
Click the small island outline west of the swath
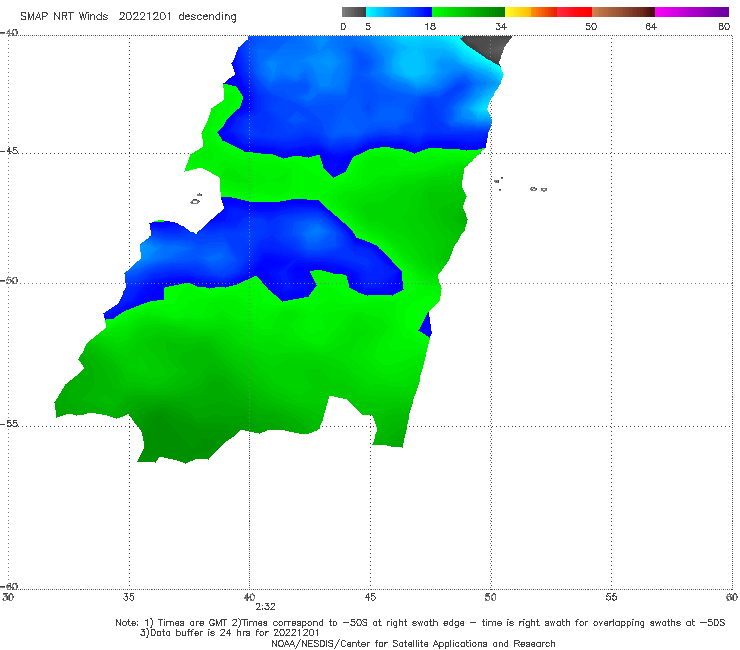(196, 199)
